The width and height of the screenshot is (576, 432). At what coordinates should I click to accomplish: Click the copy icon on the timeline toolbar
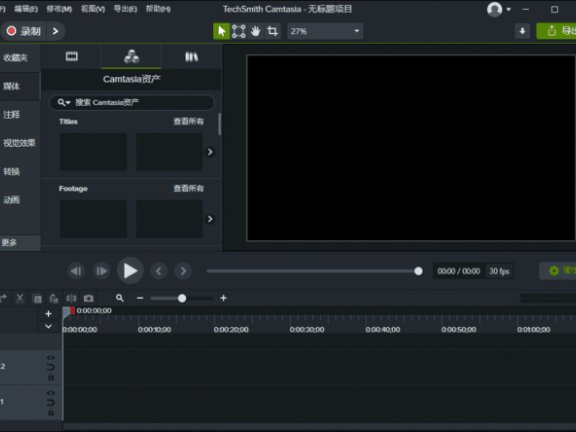point(37,299)
